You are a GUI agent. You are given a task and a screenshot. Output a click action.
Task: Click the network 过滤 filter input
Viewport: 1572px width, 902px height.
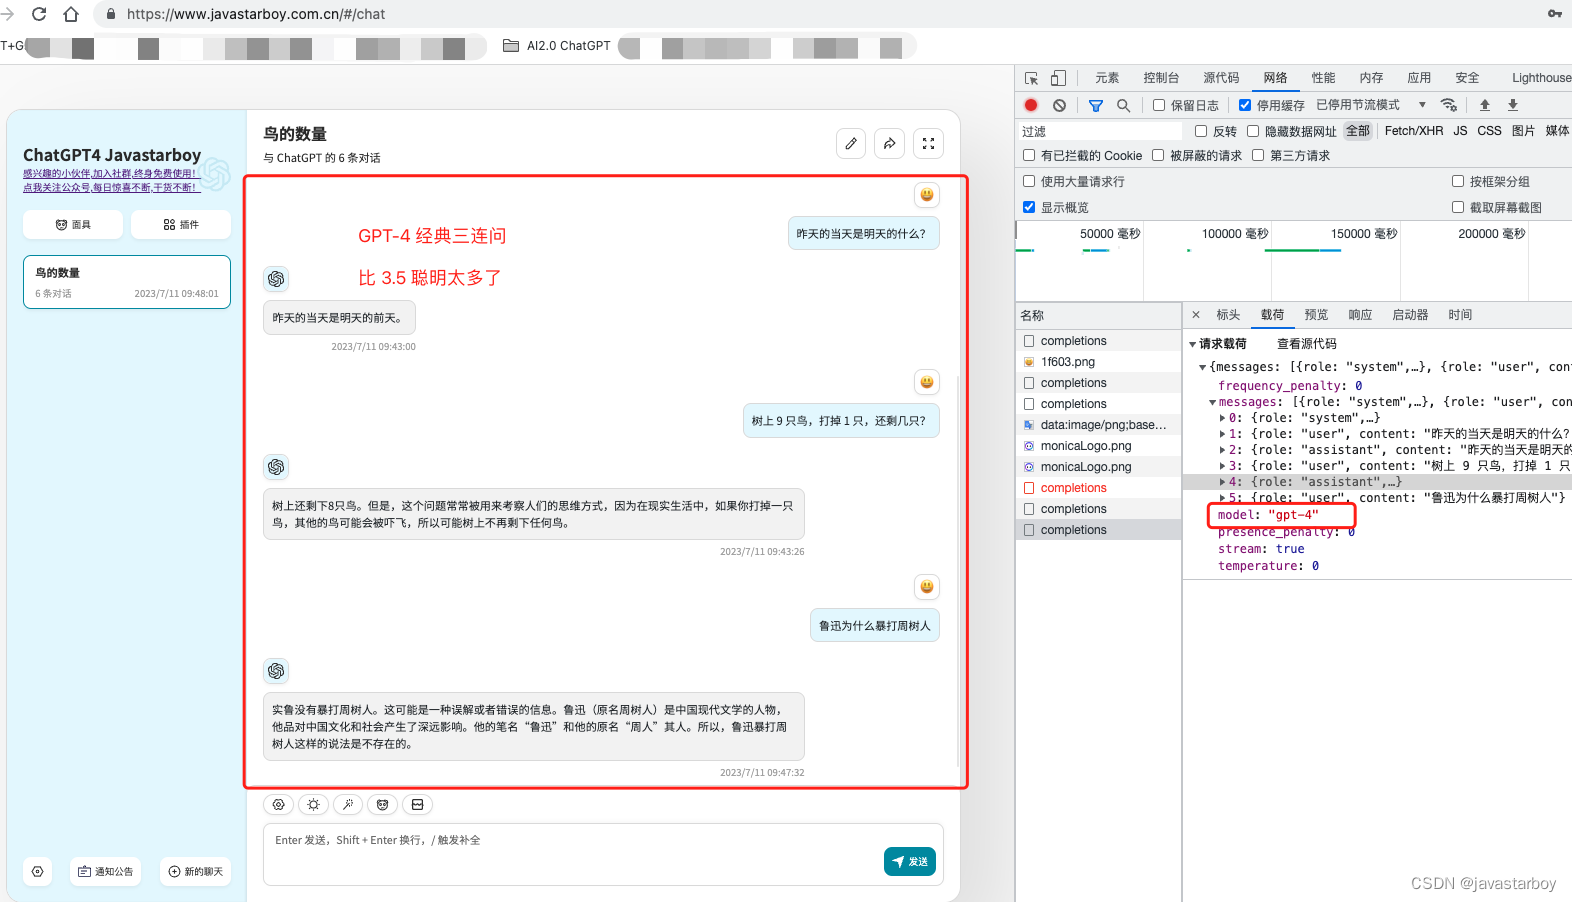1100,131
